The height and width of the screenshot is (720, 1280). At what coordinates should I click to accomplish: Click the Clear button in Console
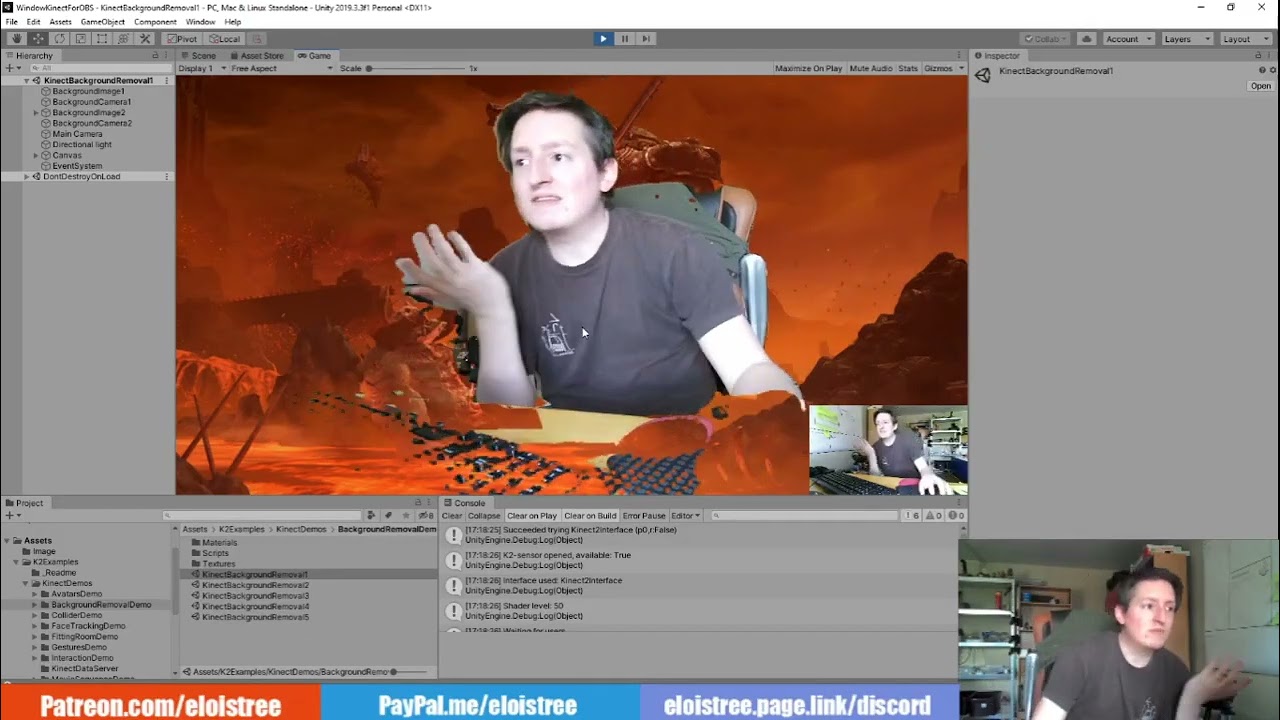tap(452, 516)
